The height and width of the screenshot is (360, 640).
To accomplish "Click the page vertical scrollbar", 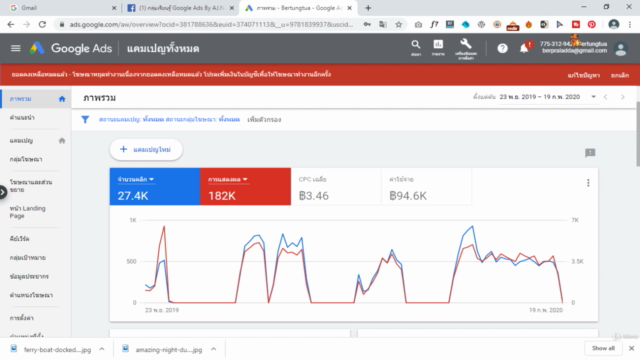I will pos(638,134).
